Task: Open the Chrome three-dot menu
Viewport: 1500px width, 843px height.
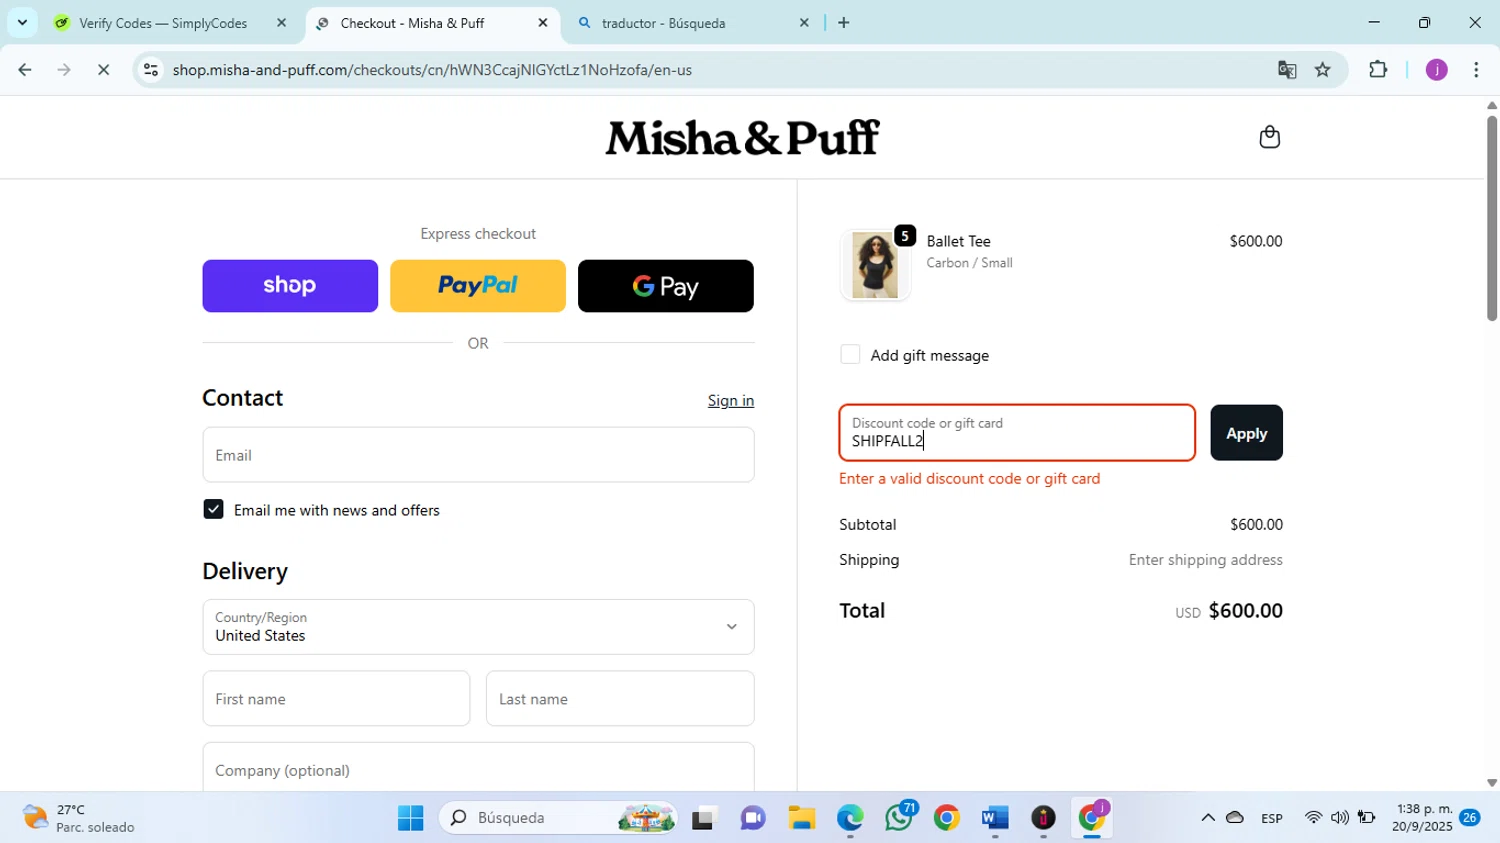Action: 1476,70
